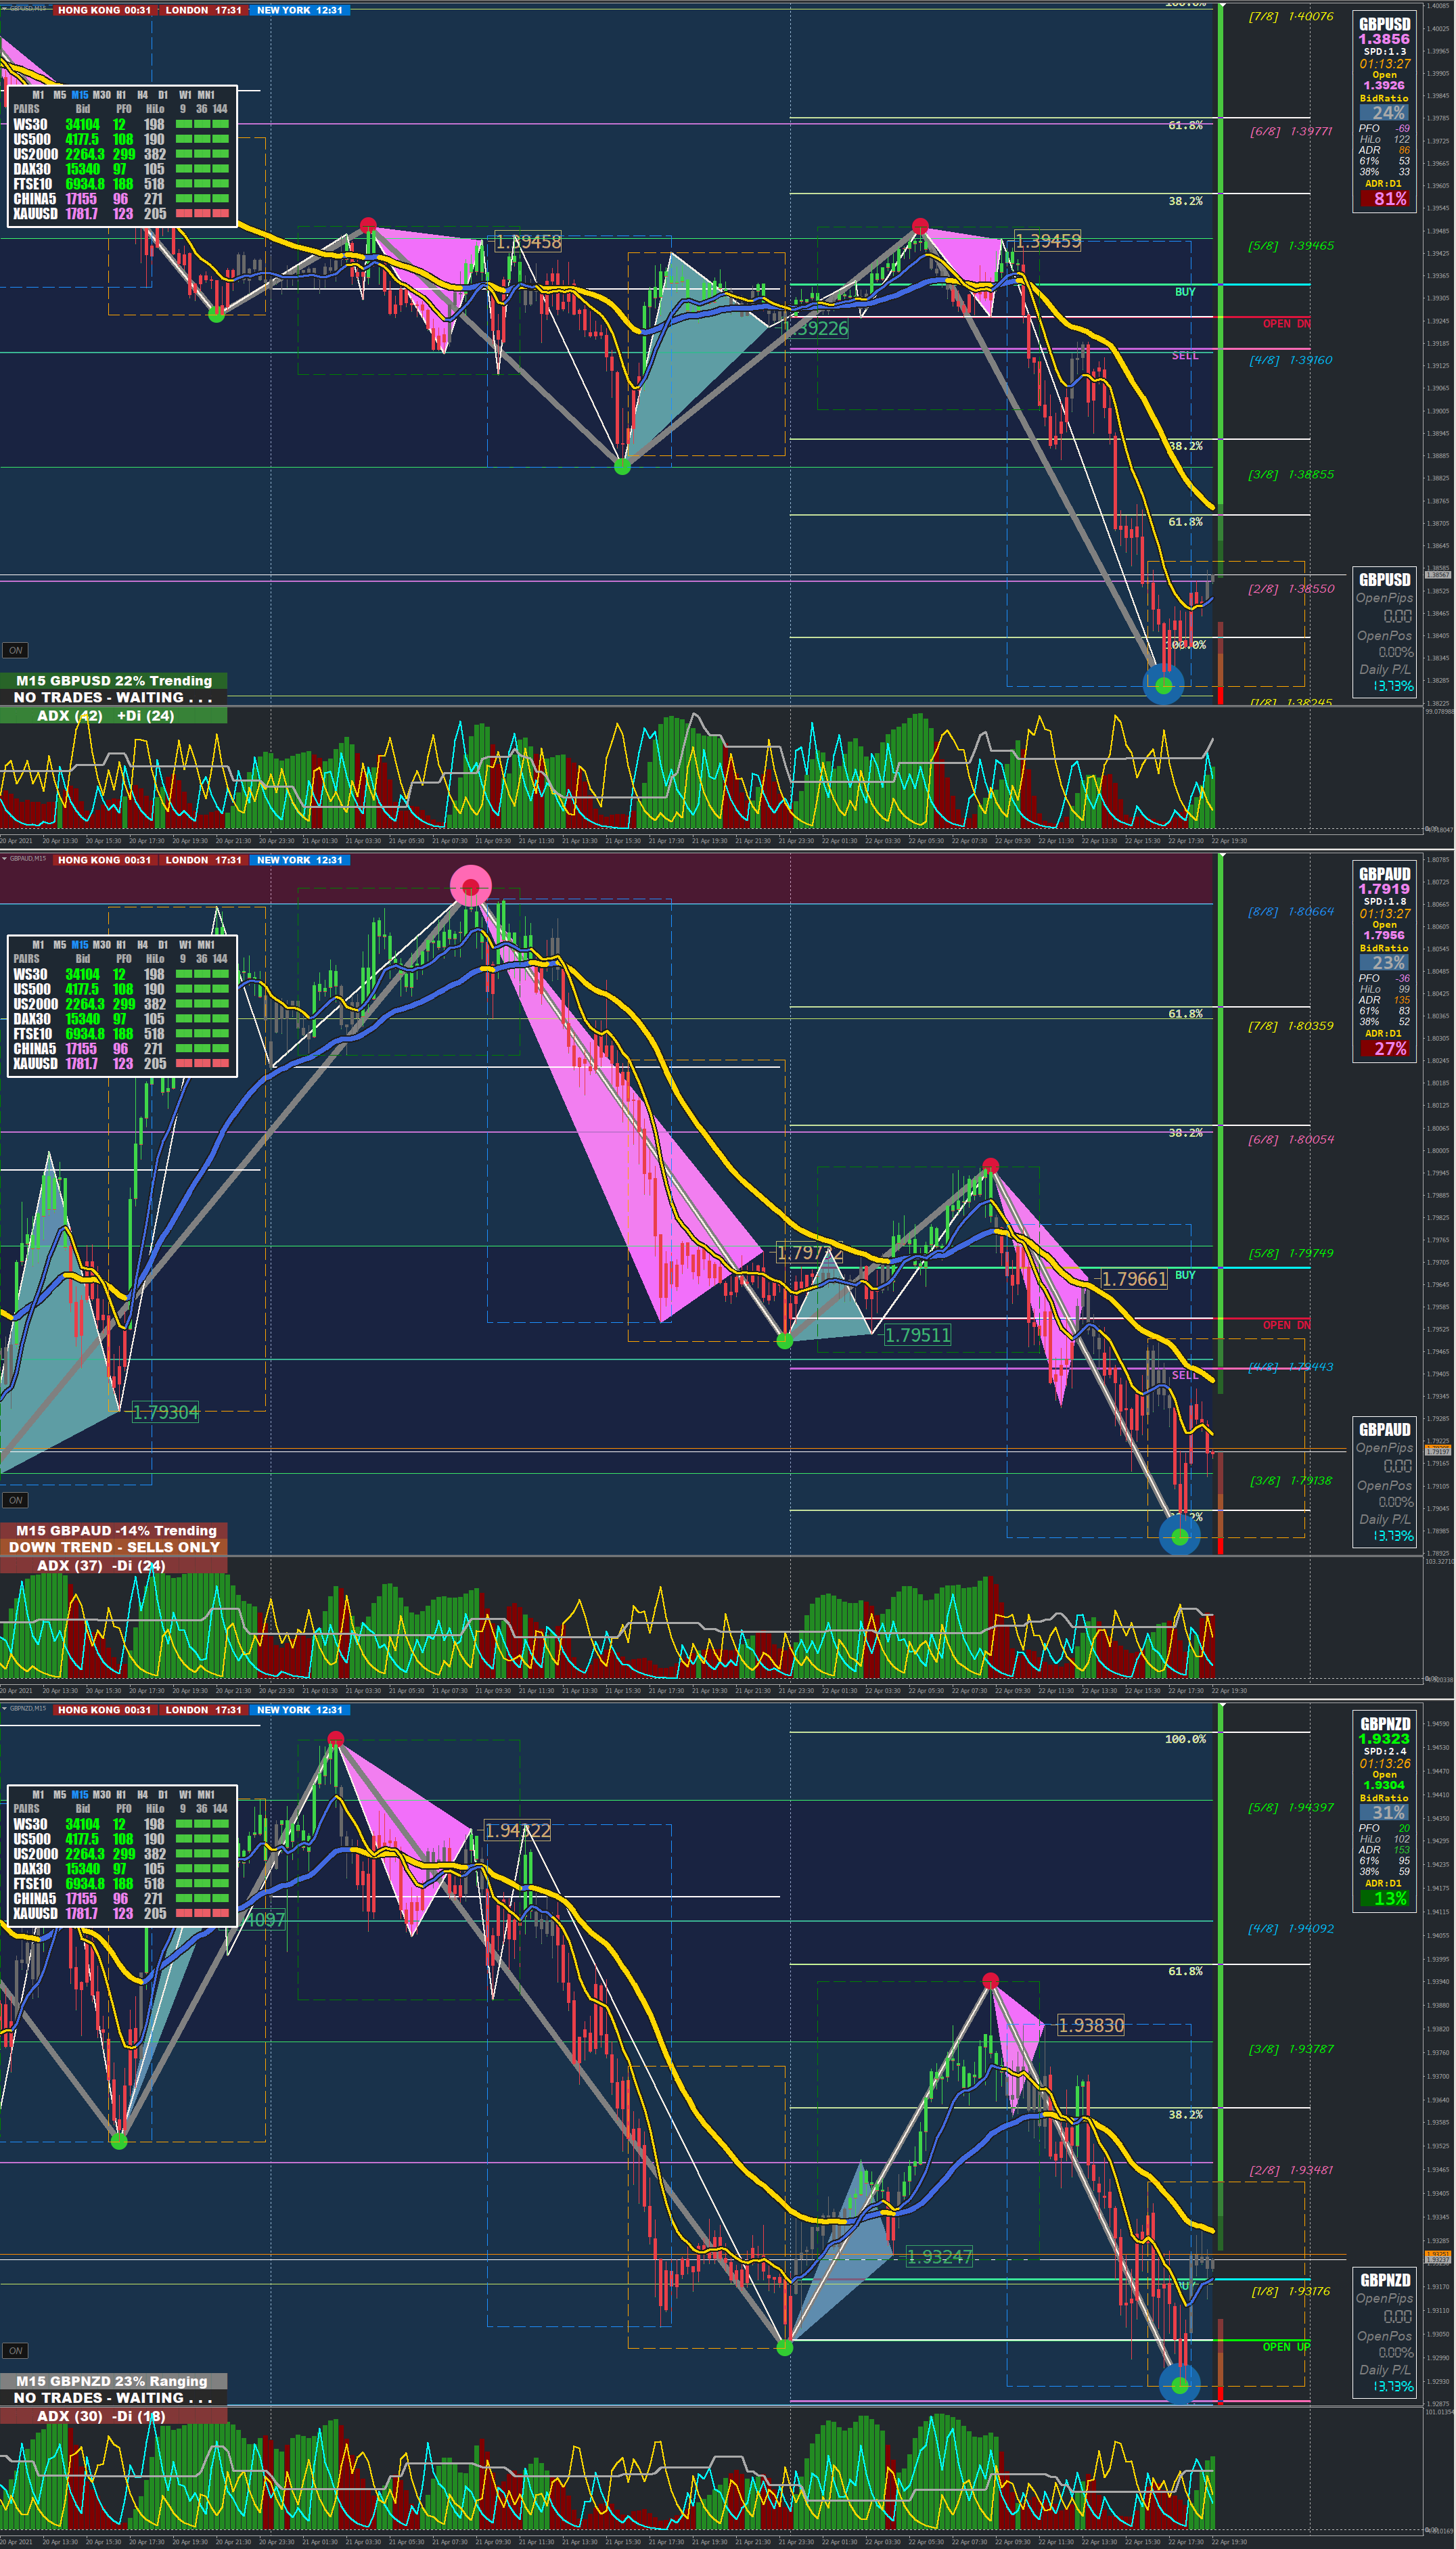Click the NEW YORK 12:31 session label on GBPUSD chart

299,10
